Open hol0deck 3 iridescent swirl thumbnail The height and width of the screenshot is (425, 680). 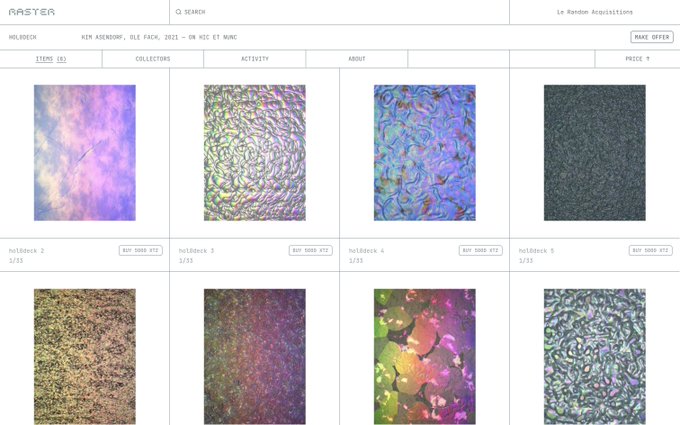[x=255, y=153]
